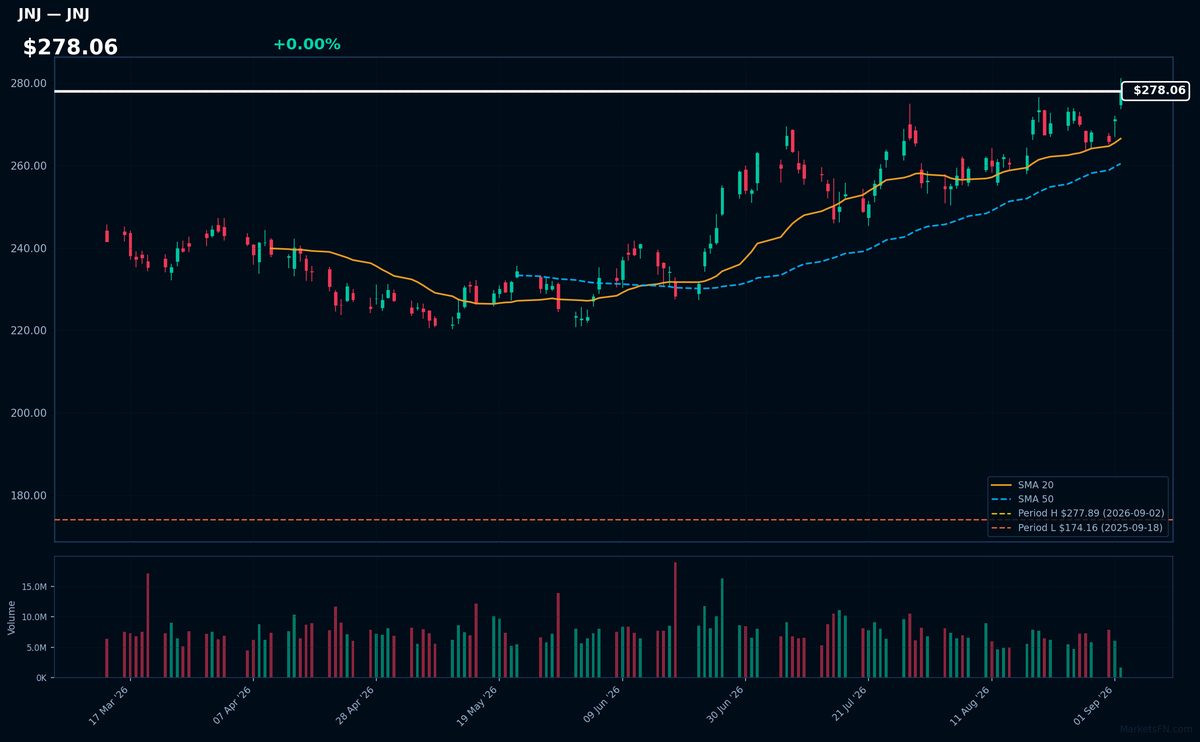Image resolution: width=1200 pixels, height=742 pixels.
Task: Click the 15.0M volume axis label
Action: pos(35,586)
